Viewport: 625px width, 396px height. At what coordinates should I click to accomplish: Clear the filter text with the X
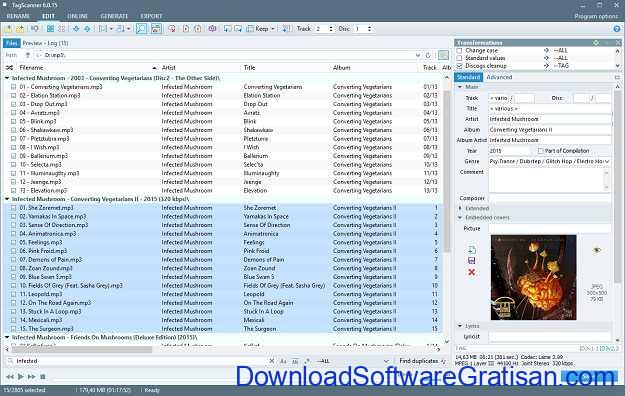click(x=272, y=361)
